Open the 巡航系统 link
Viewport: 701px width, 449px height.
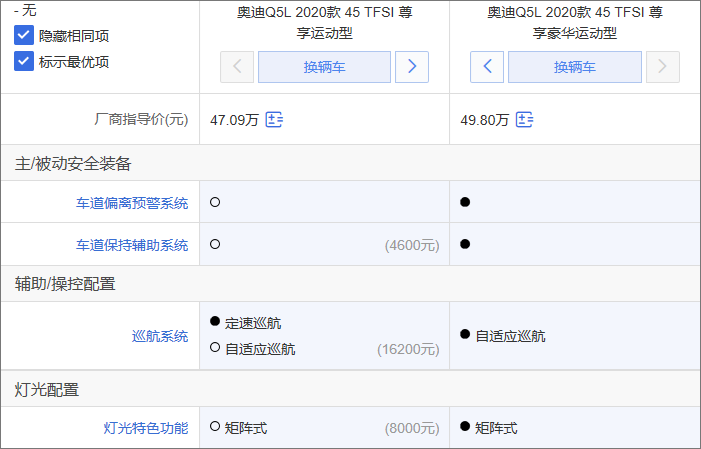coord(160,336)
